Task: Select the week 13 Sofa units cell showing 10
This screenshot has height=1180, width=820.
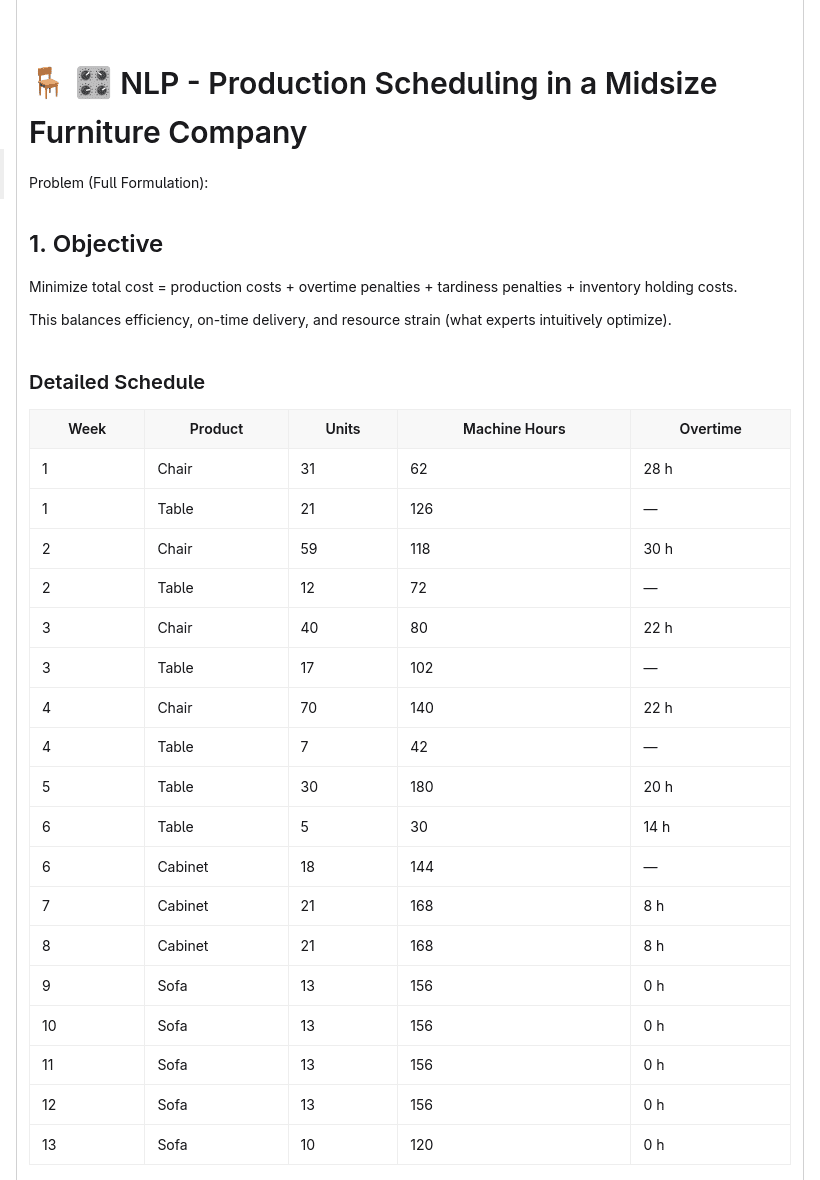Action: pyautogui.click(x=343, y=1145)
